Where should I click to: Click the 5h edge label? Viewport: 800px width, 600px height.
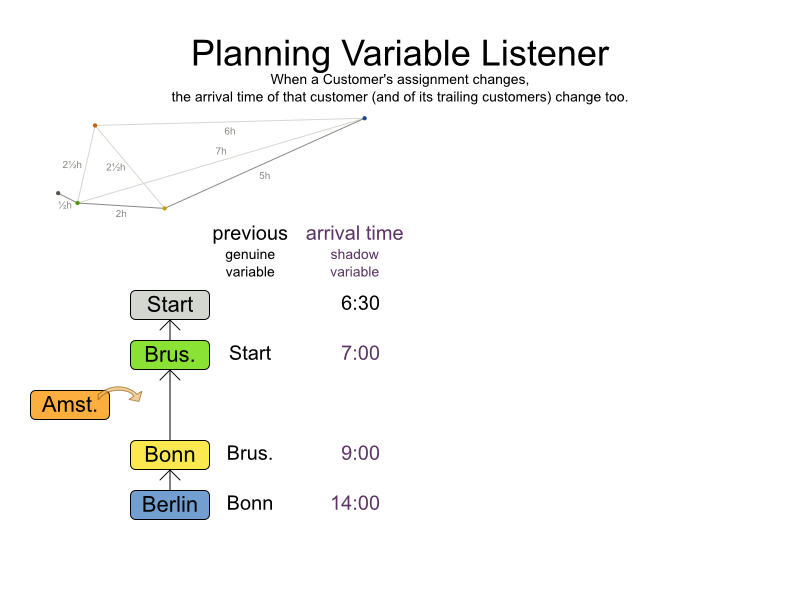click(x=264, y=175)
